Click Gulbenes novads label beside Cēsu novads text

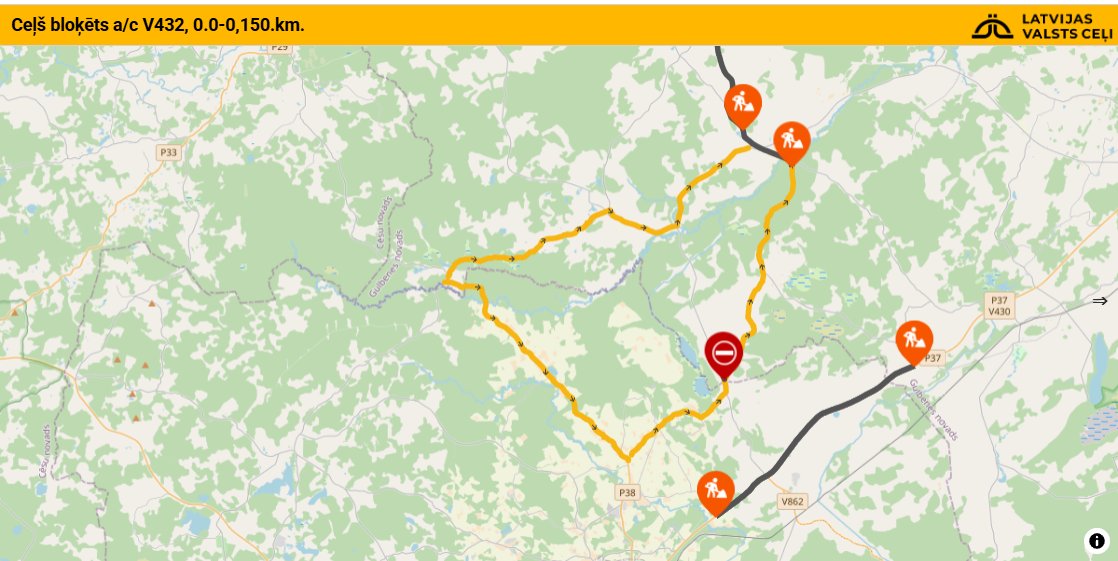[385, 262]
